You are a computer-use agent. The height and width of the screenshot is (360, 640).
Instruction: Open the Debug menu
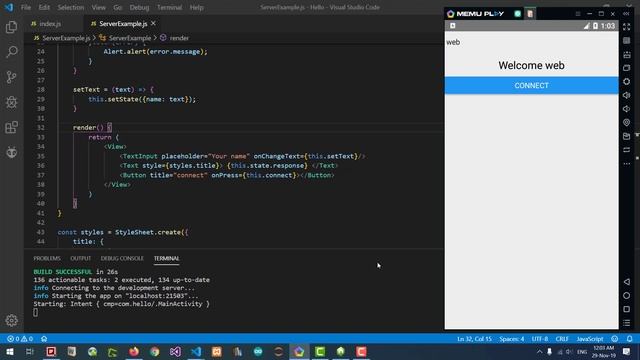[139, 7]
